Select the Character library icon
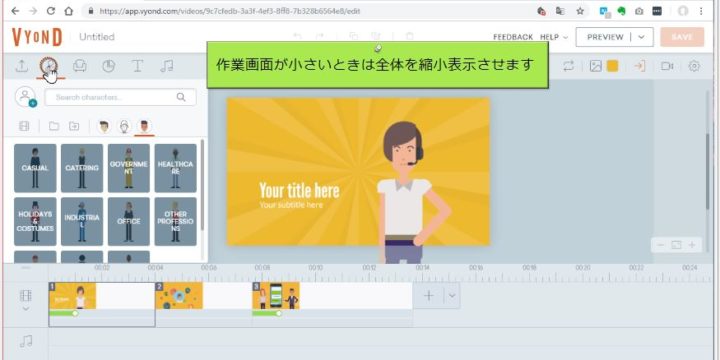 (50, 66)
